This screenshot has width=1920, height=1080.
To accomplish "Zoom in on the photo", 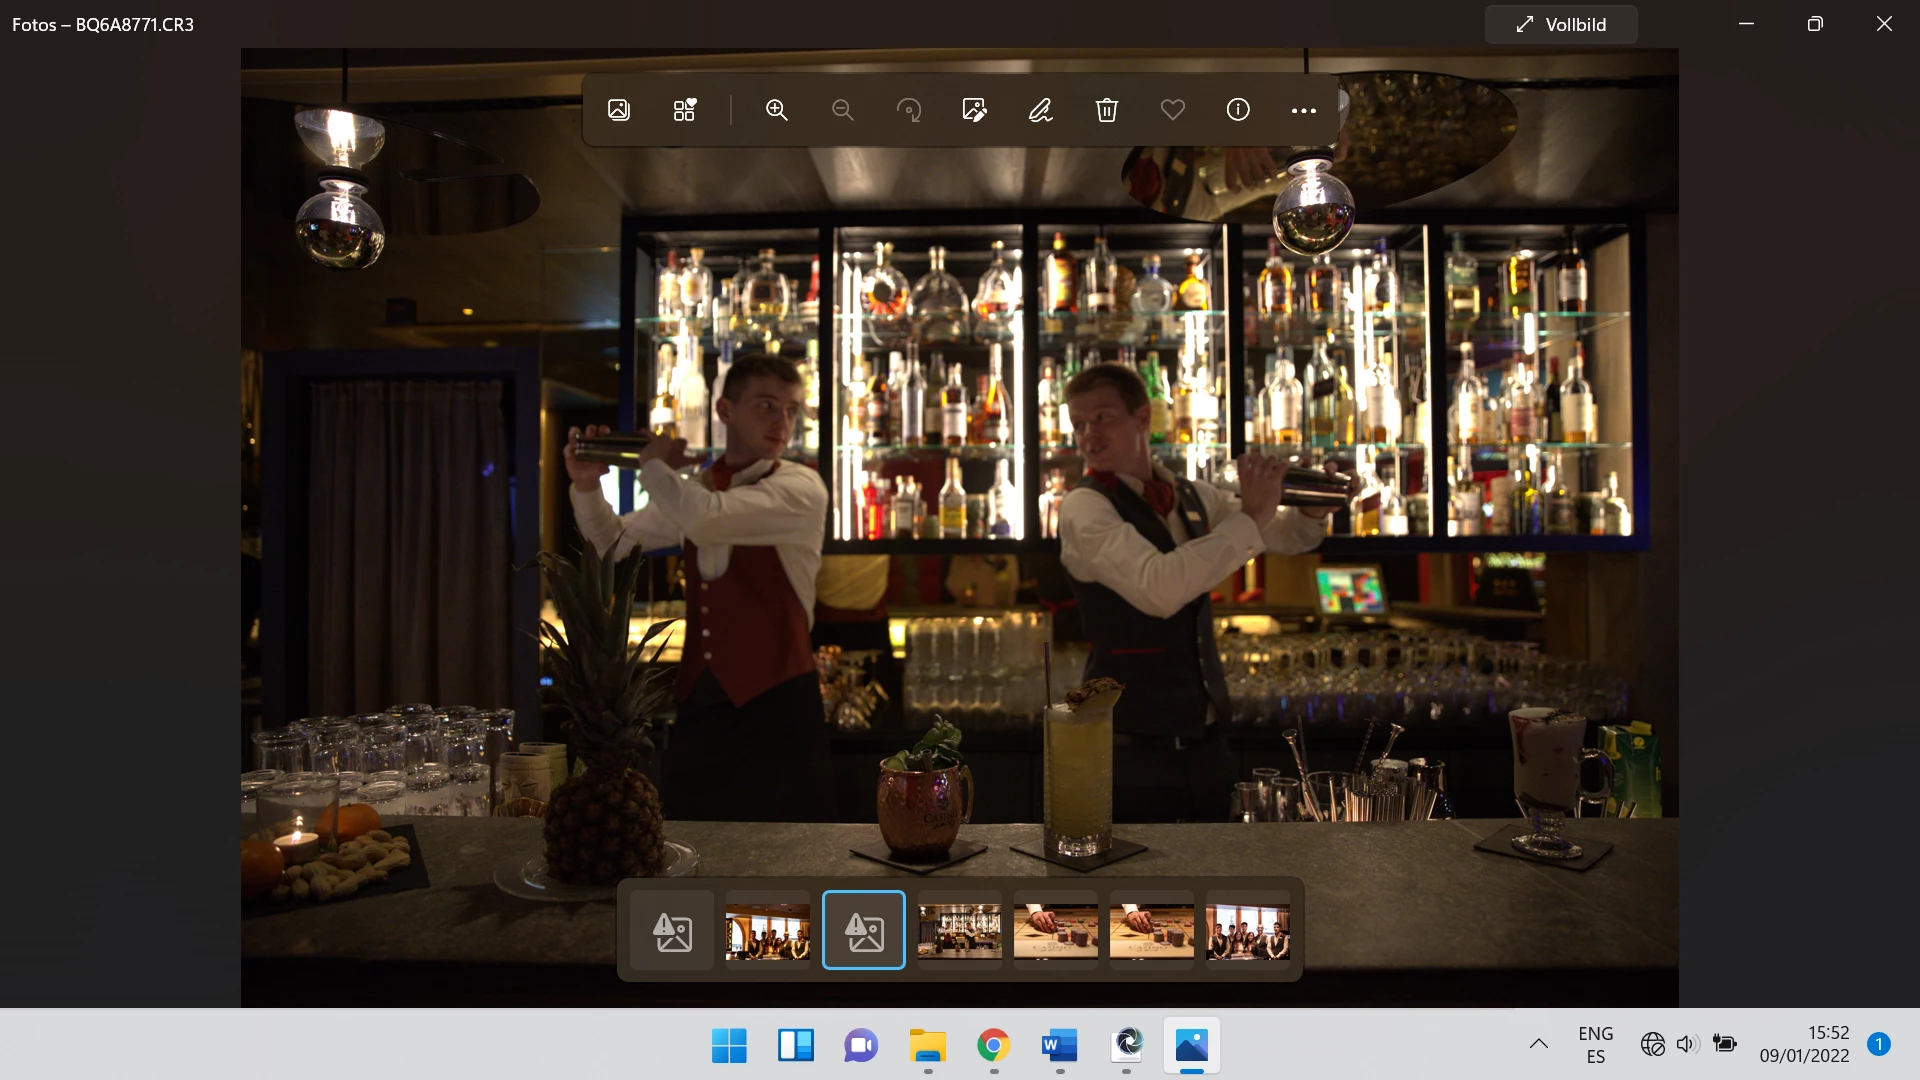I will [777, 110].
